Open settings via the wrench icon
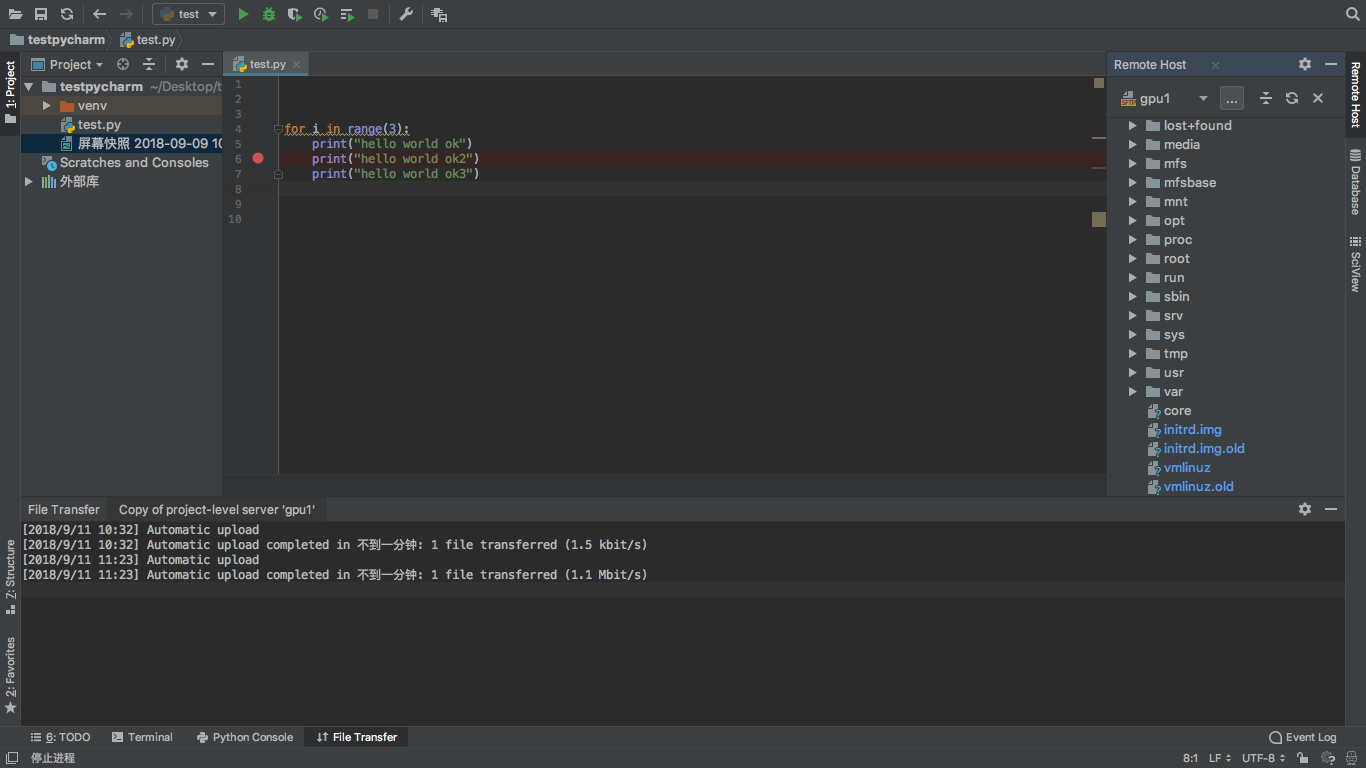Image resolution: width=1366 pixels, height=768 pixels. pos(406,14)
